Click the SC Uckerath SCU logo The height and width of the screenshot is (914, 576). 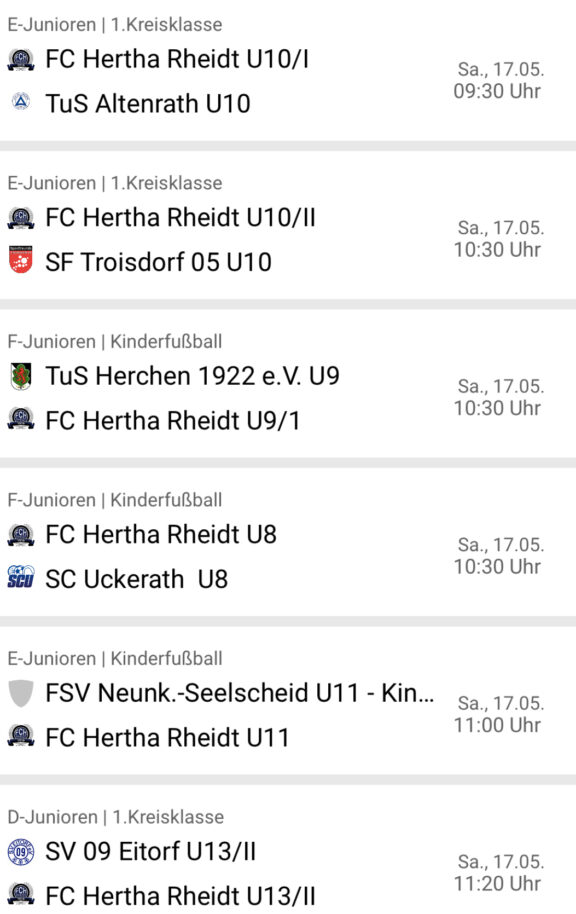(x=21, y=577)
